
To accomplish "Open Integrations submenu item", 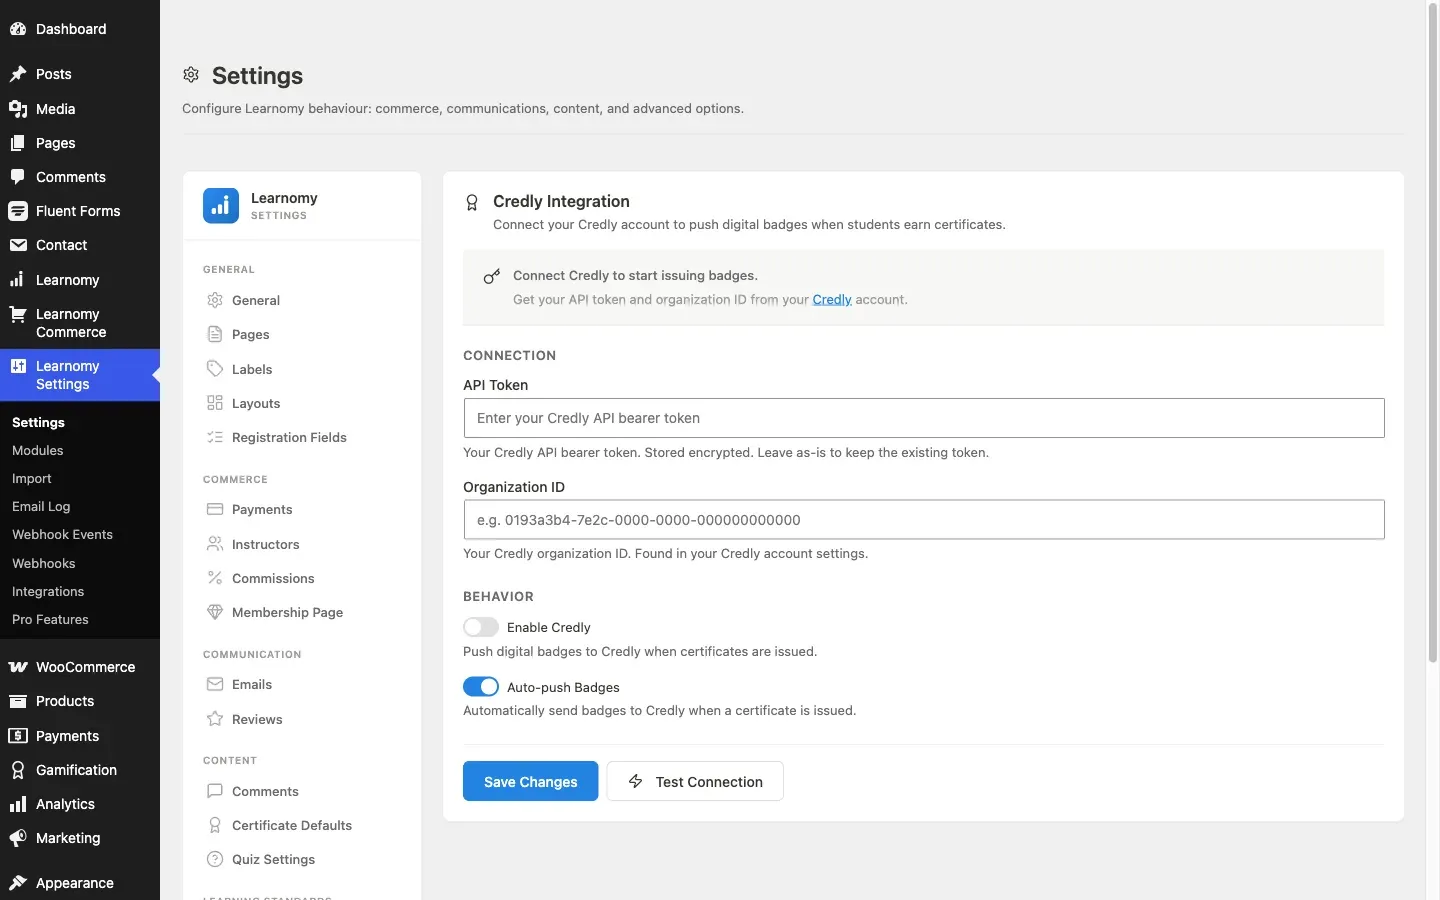I will tap(48, 592).
